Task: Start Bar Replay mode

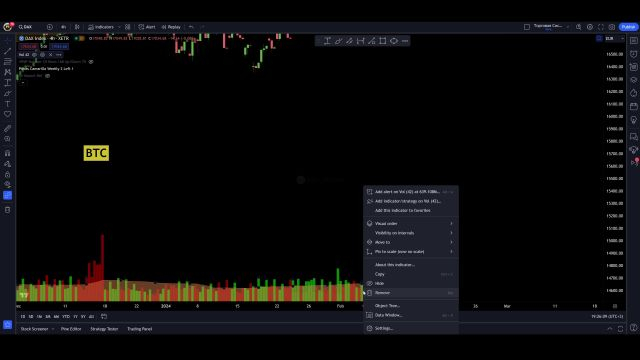Action: tap(171, 27)
